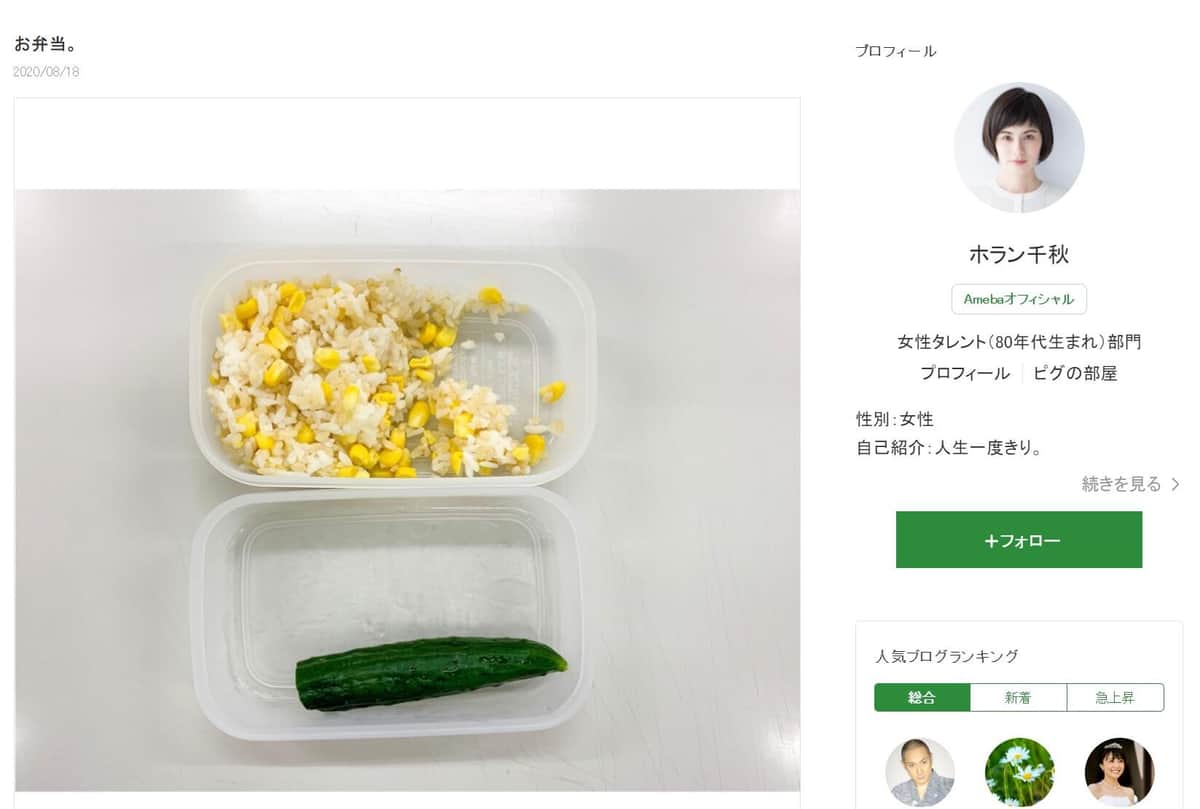Click the Amebaオフィシャル badge

point(1018,299)
